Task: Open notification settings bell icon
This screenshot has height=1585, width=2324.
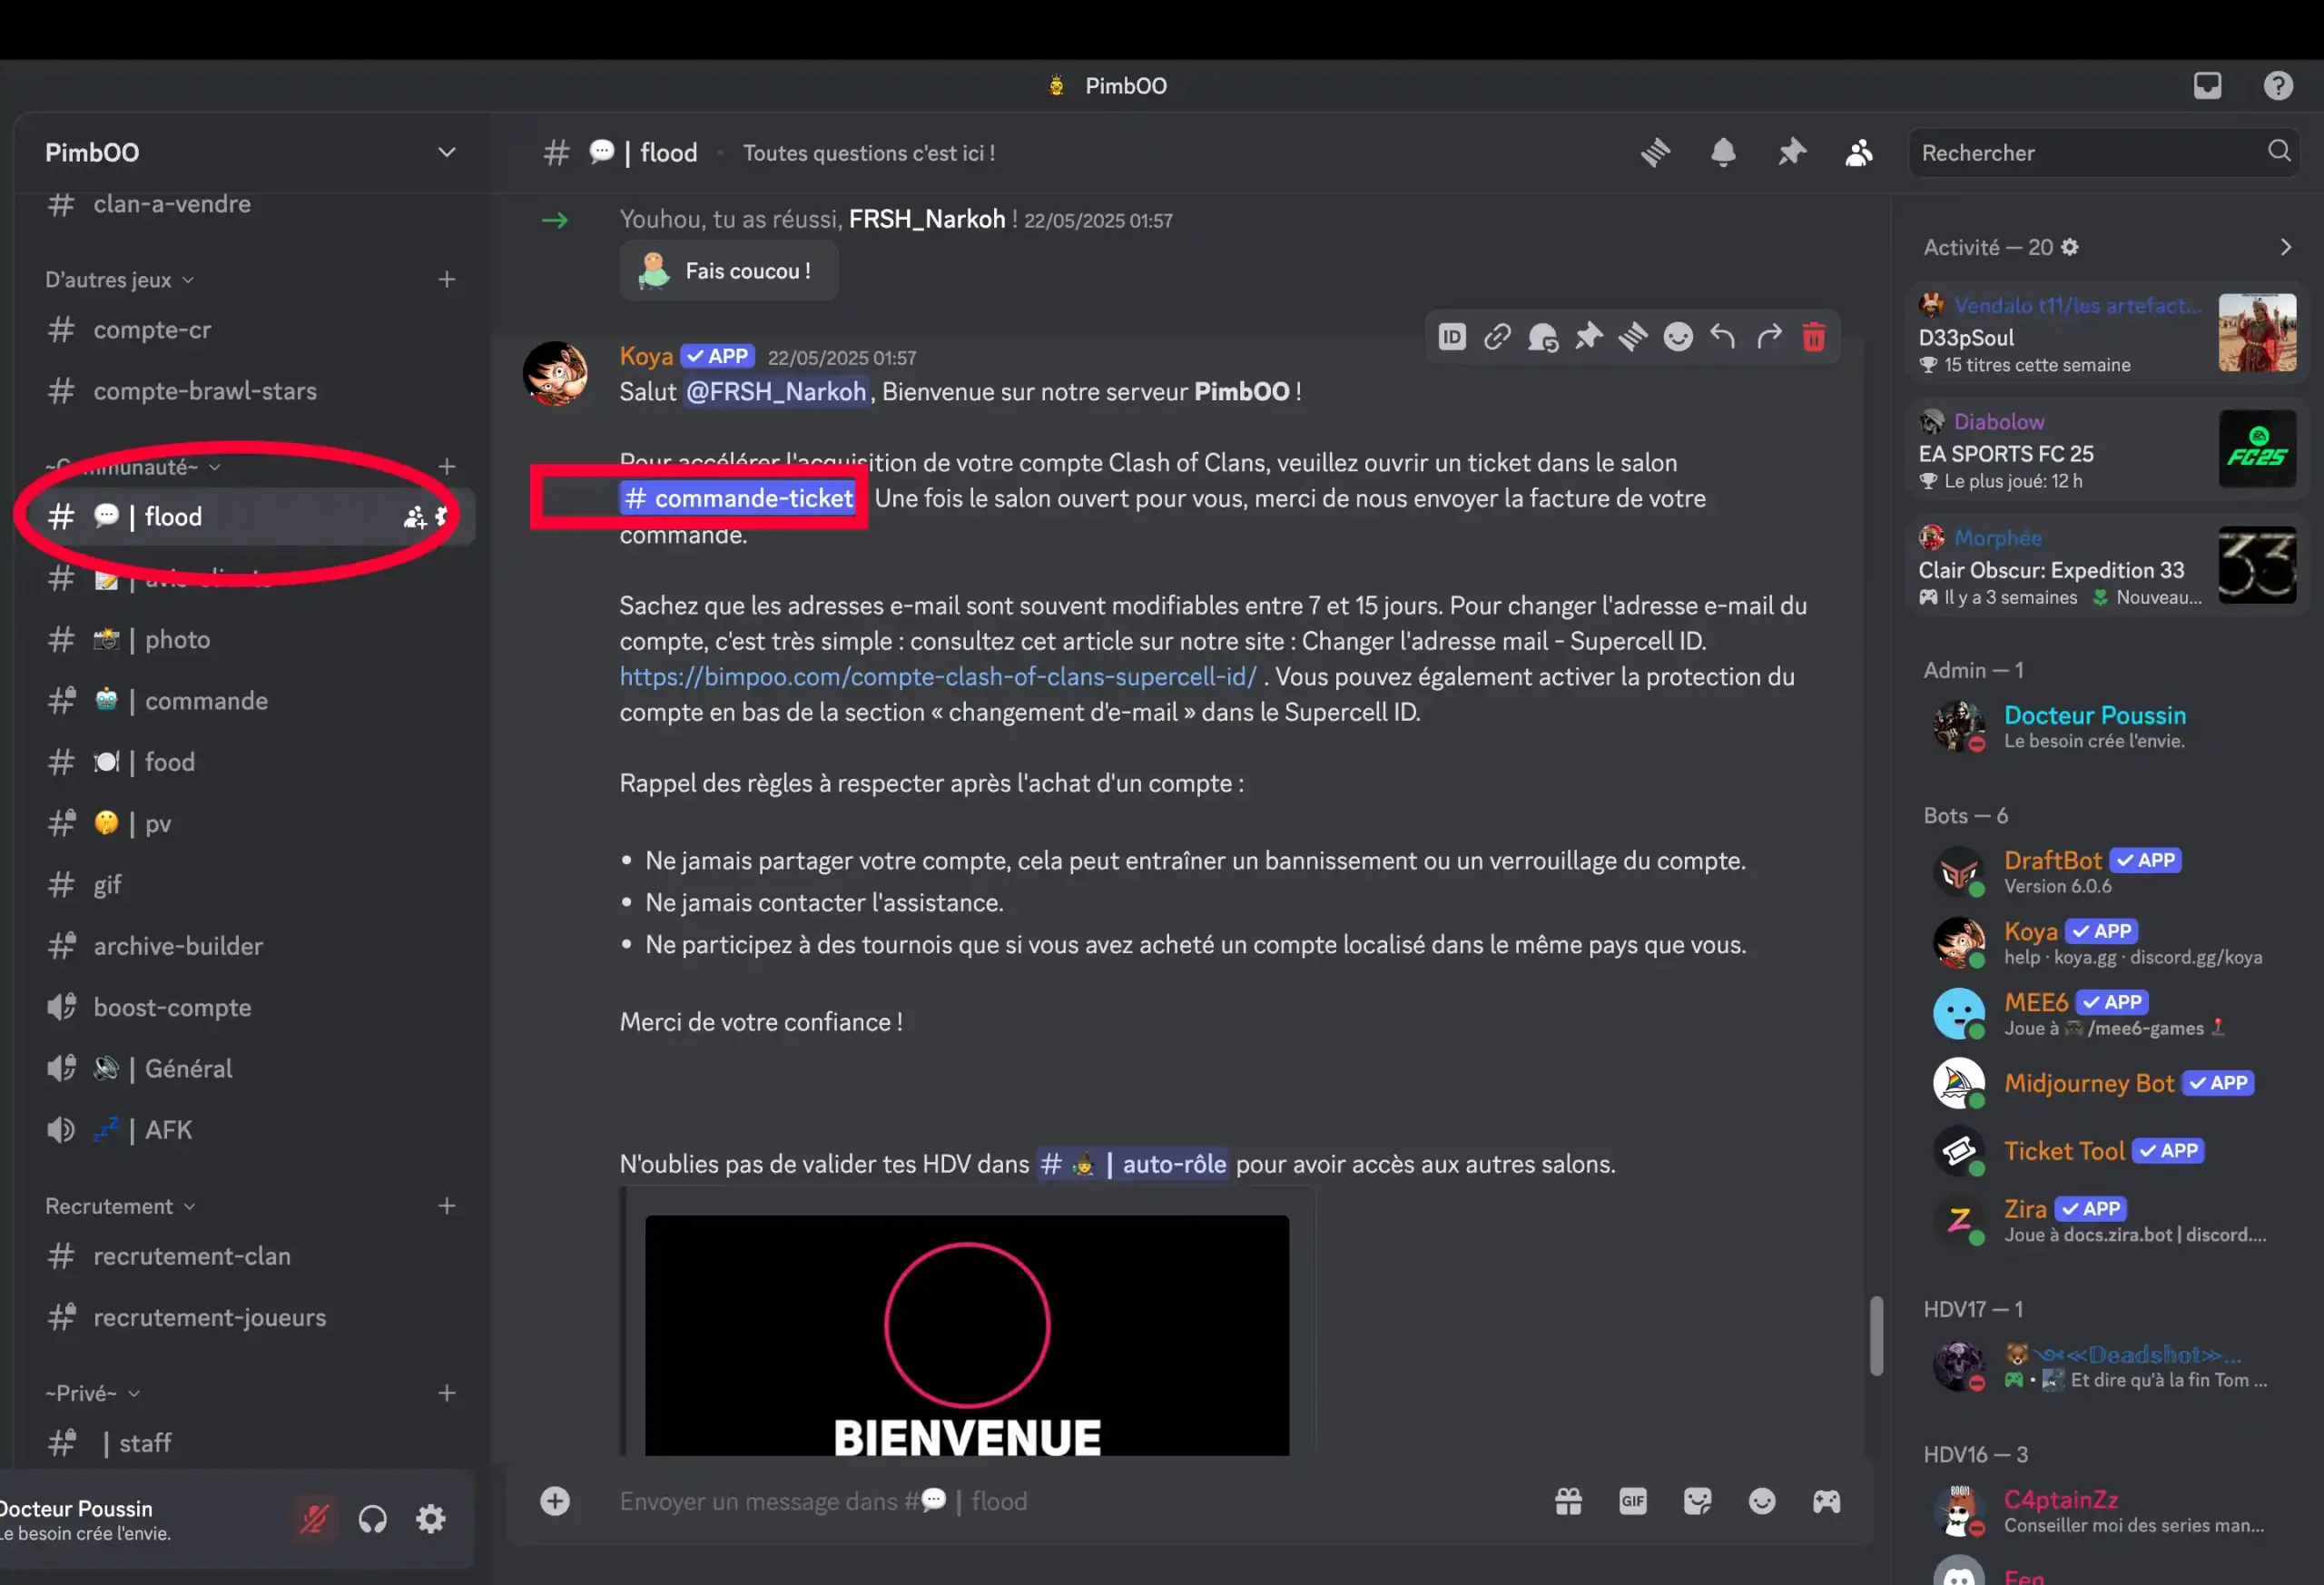Action: pyautogui.click(x=1723, y=153)
